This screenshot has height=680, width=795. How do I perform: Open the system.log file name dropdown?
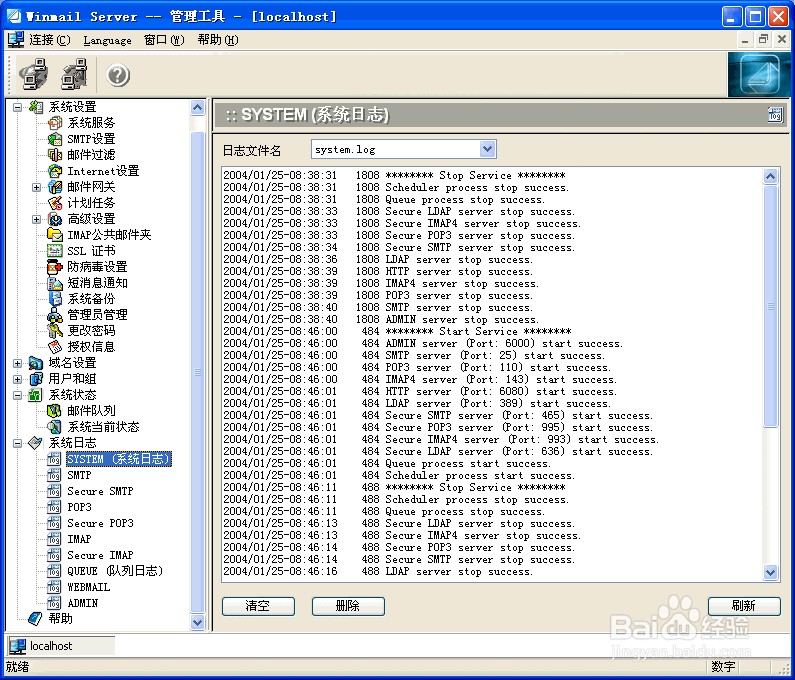(x=487, y=149)
